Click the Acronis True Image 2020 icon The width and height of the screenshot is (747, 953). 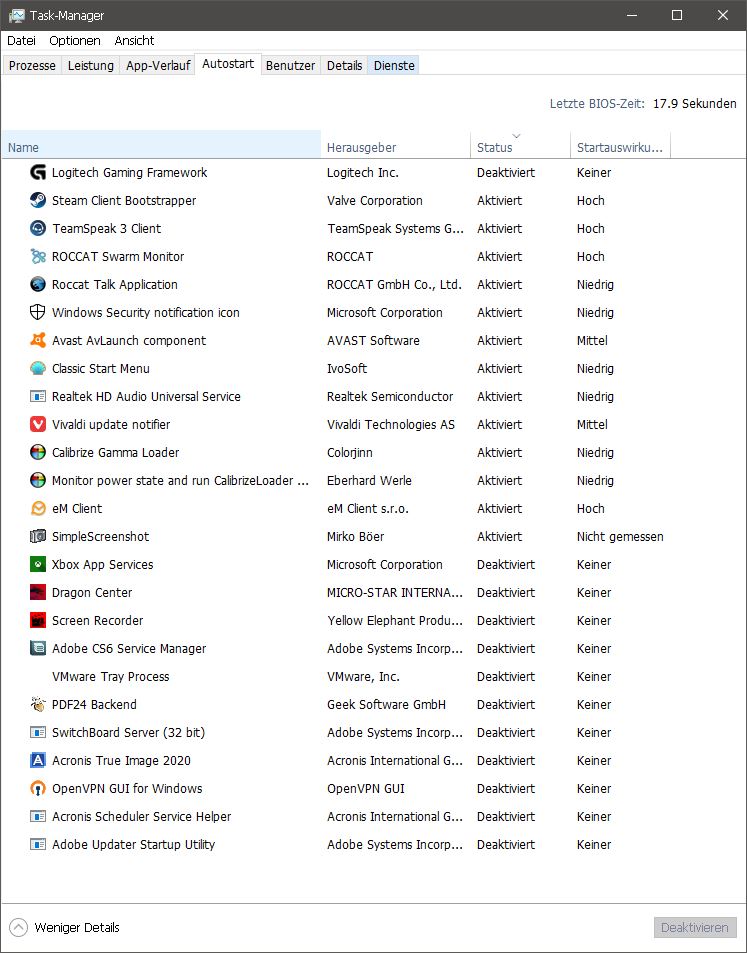38,760
